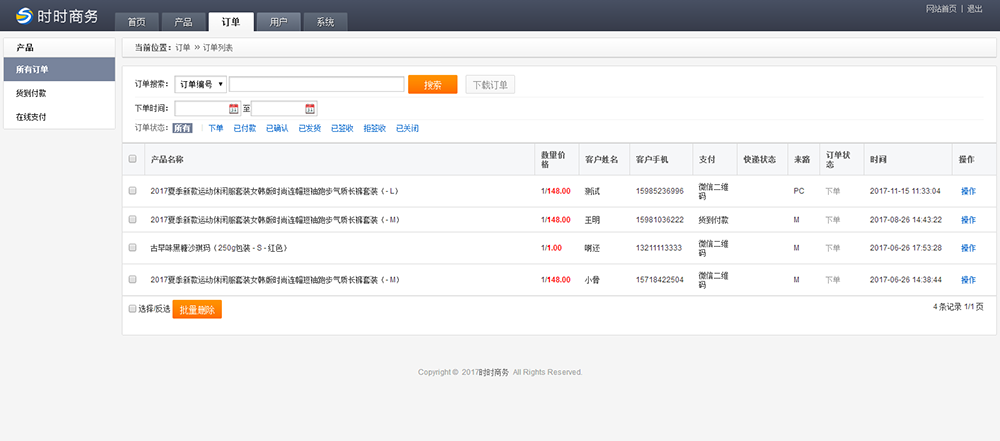The height and width of the screenshot is (441, 1000).
Task: Check the select-all checkbox in table header
Action: (x=133, y=159)
